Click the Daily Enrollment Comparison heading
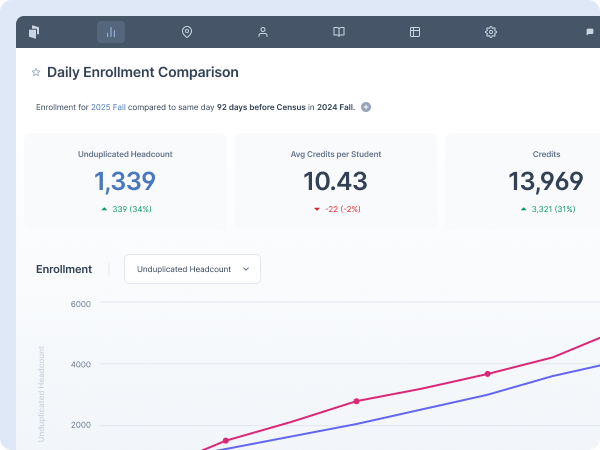600x450 pixels. 143,73
